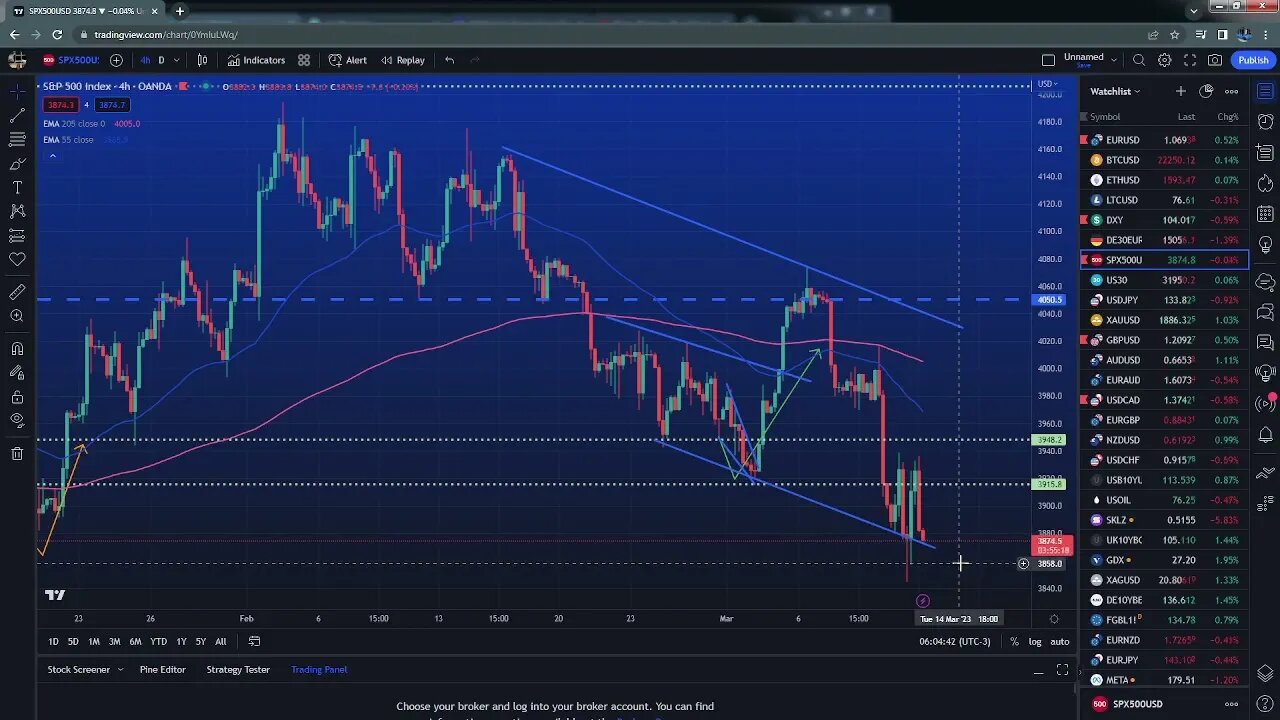1280x720 pixels.
Task: Take a chart snapshot with camera icon
Action: coord(1215,60)
